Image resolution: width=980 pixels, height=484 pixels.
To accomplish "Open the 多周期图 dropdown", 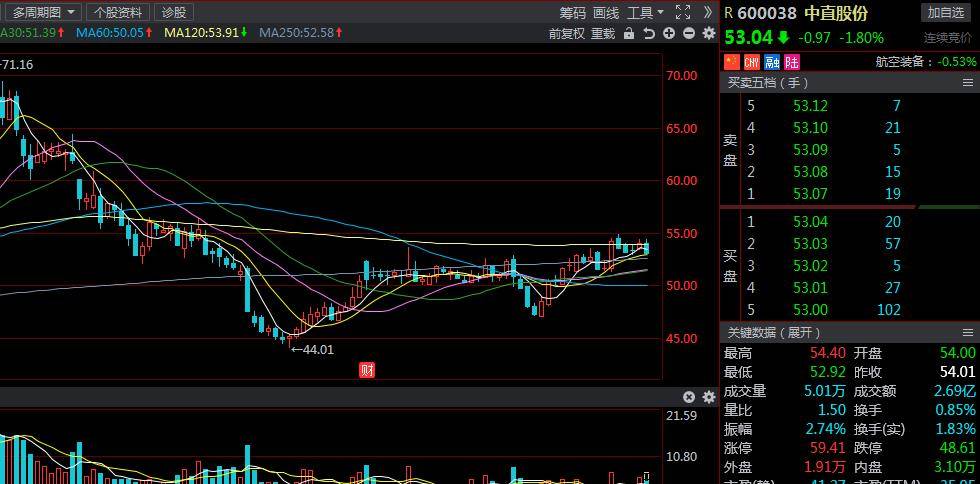I will 43,12.
